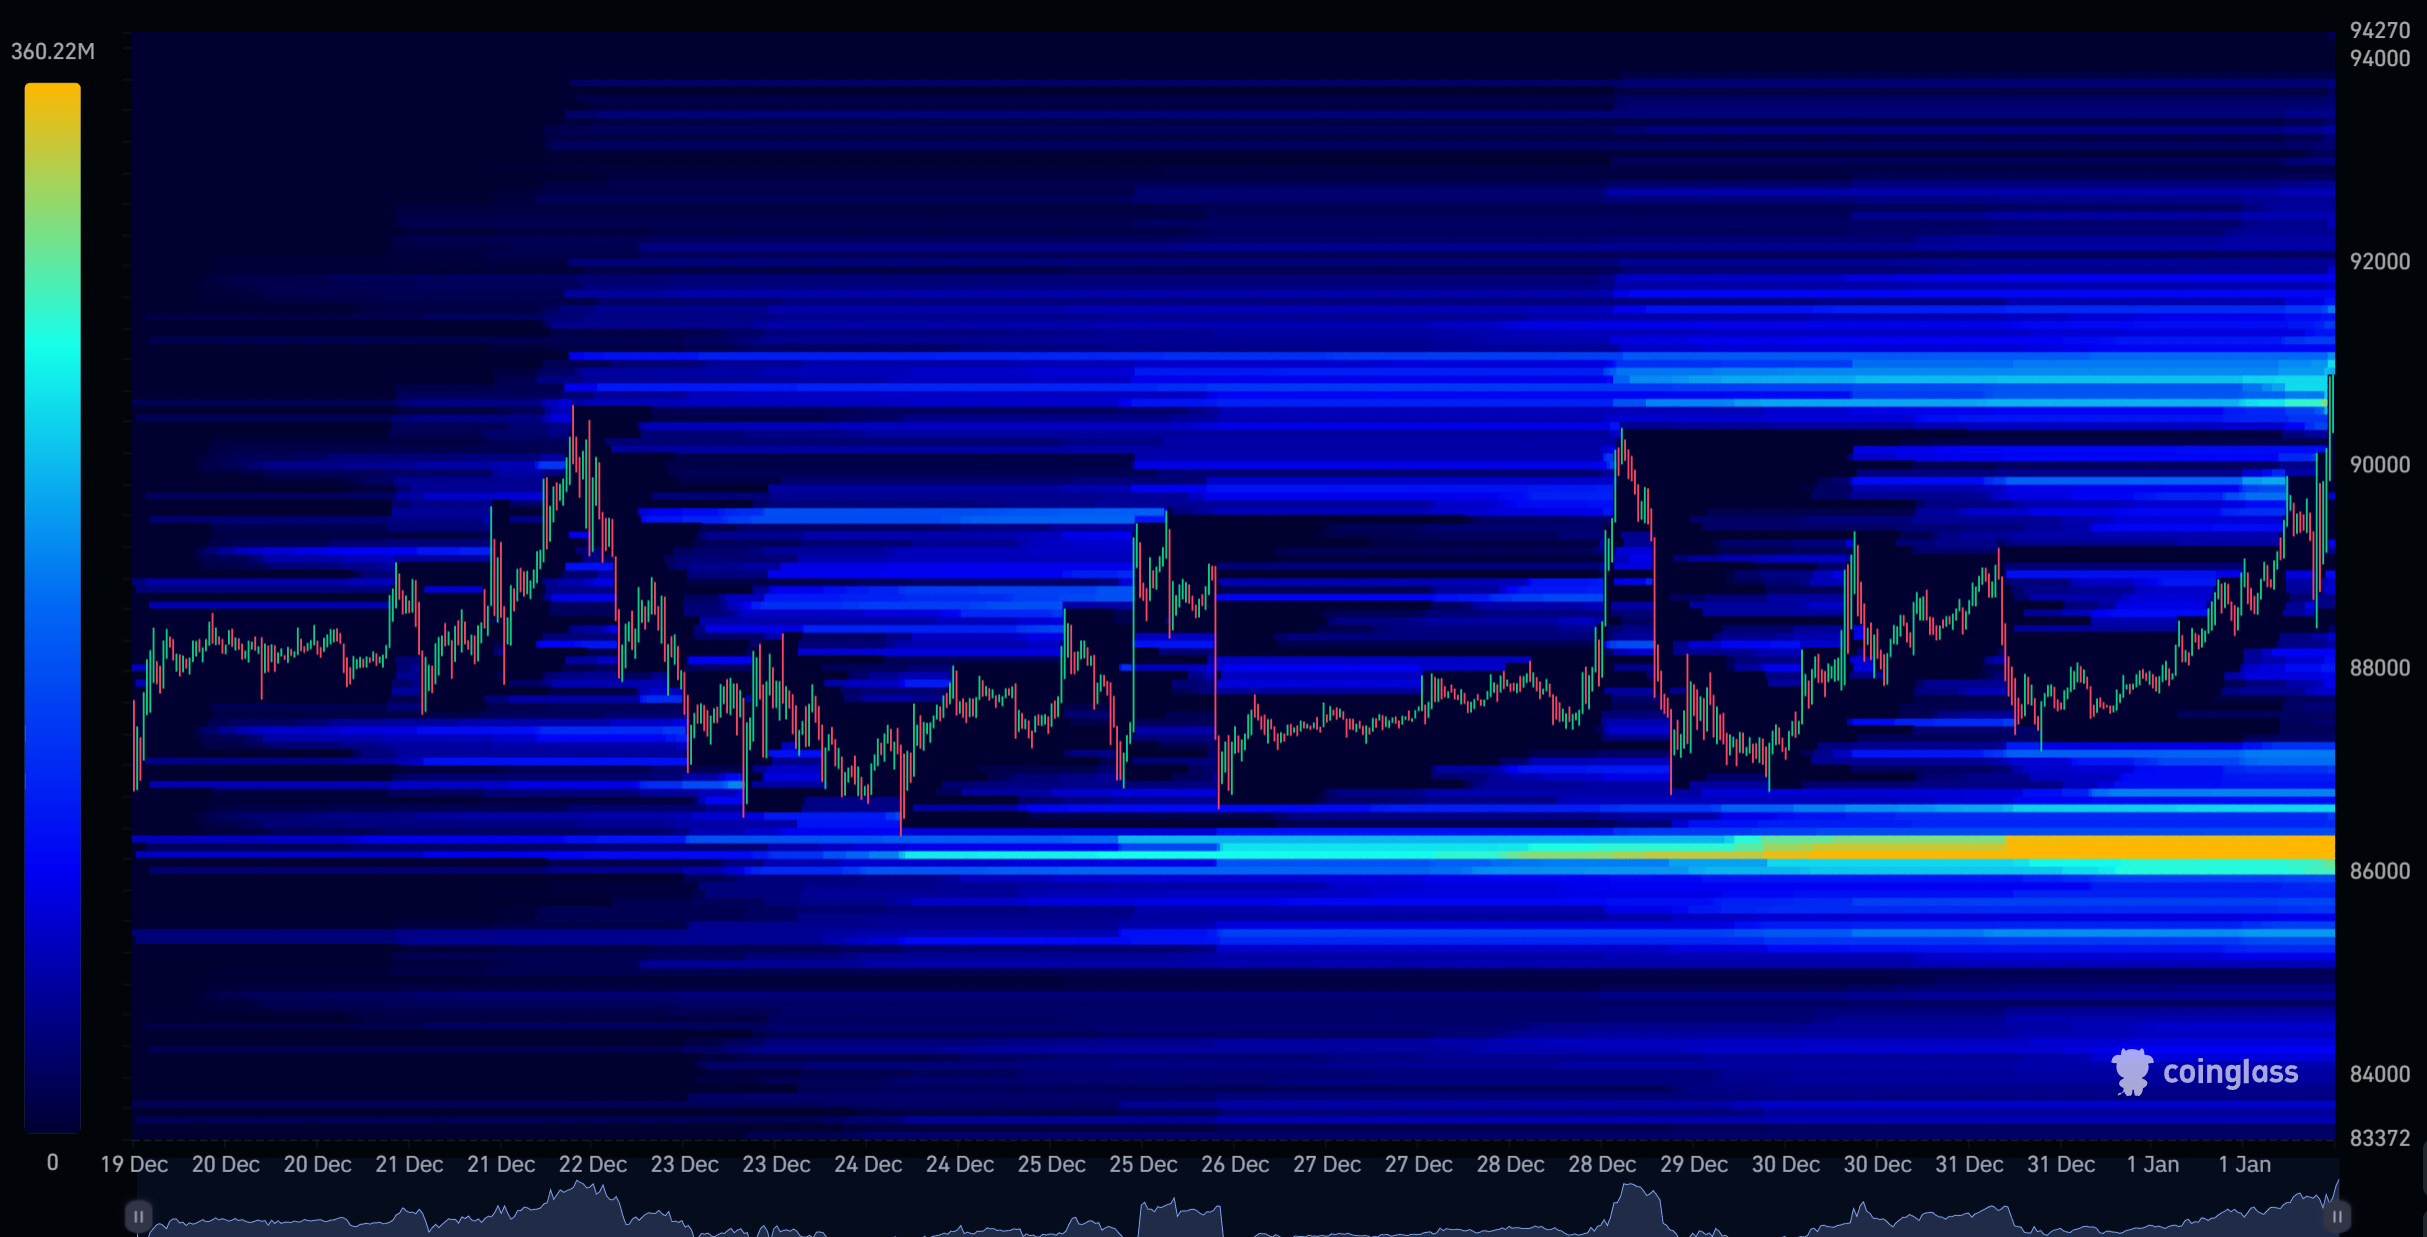Click the coinglass logo icon
The width and height of the screenshot is (2427, 1237).
click(2131, 1072)
